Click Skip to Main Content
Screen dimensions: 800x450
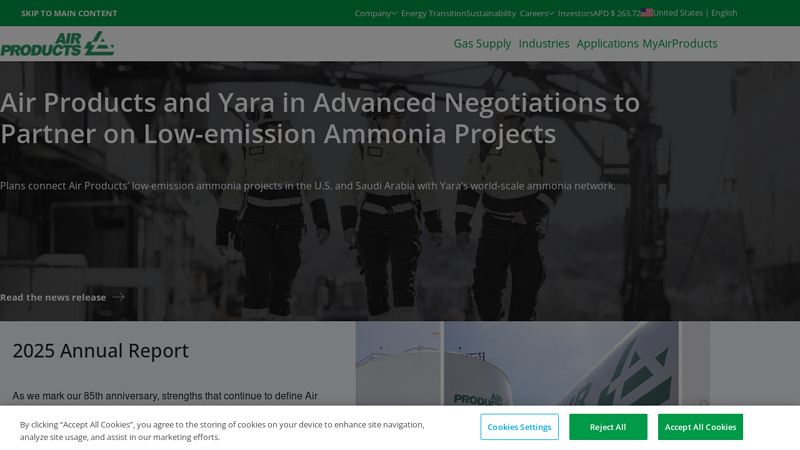click(69, 13)
